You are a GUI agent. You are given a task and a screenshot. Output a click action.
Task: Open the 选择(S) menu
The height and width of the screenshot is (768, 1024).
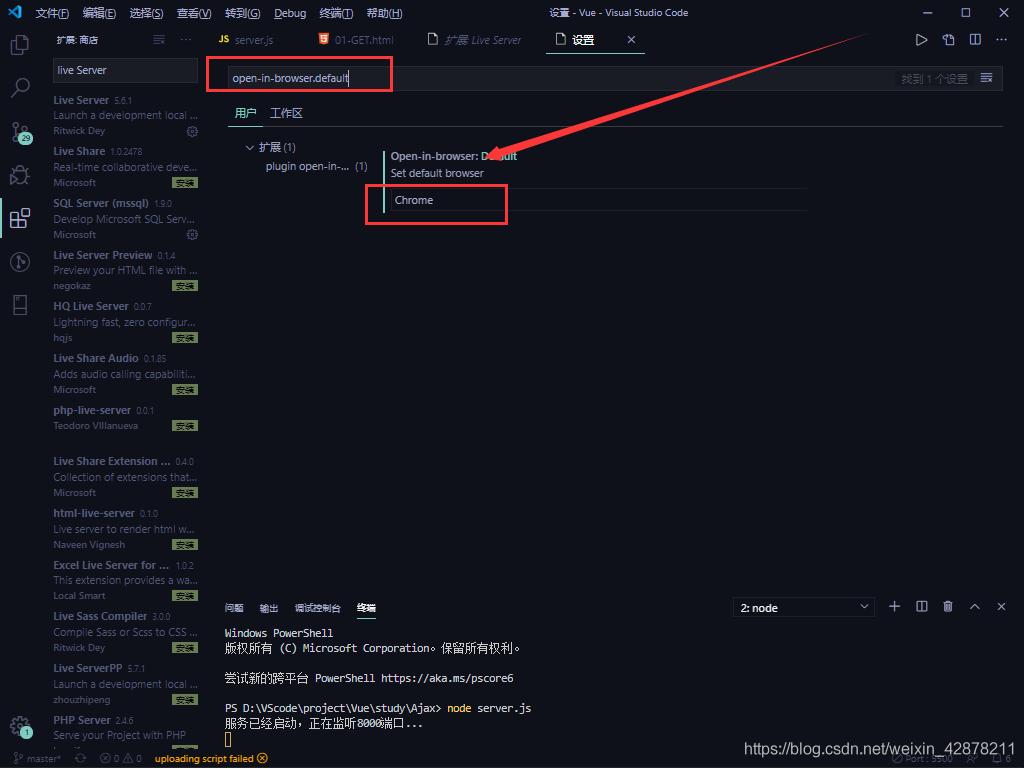pos(146,13)
